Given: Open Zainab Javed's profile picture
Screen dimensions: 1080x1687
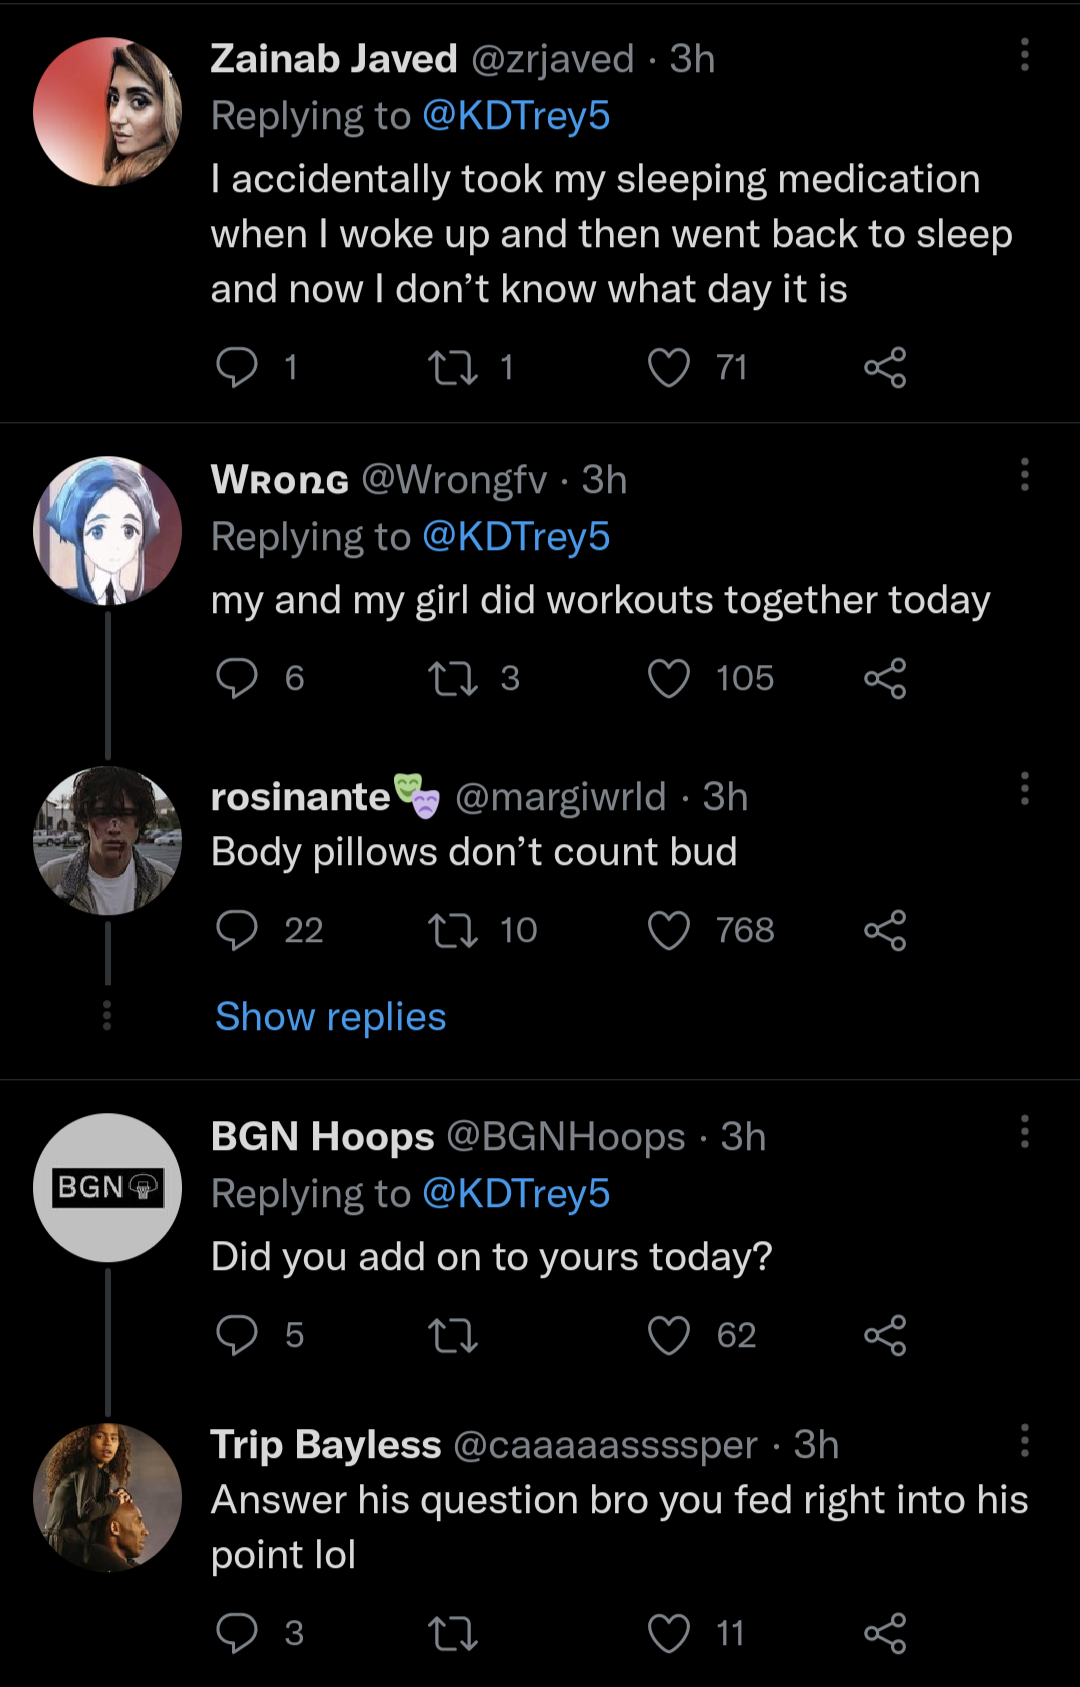Looking at the screenshot, I should pyautogui.click(x=108, y=112).
